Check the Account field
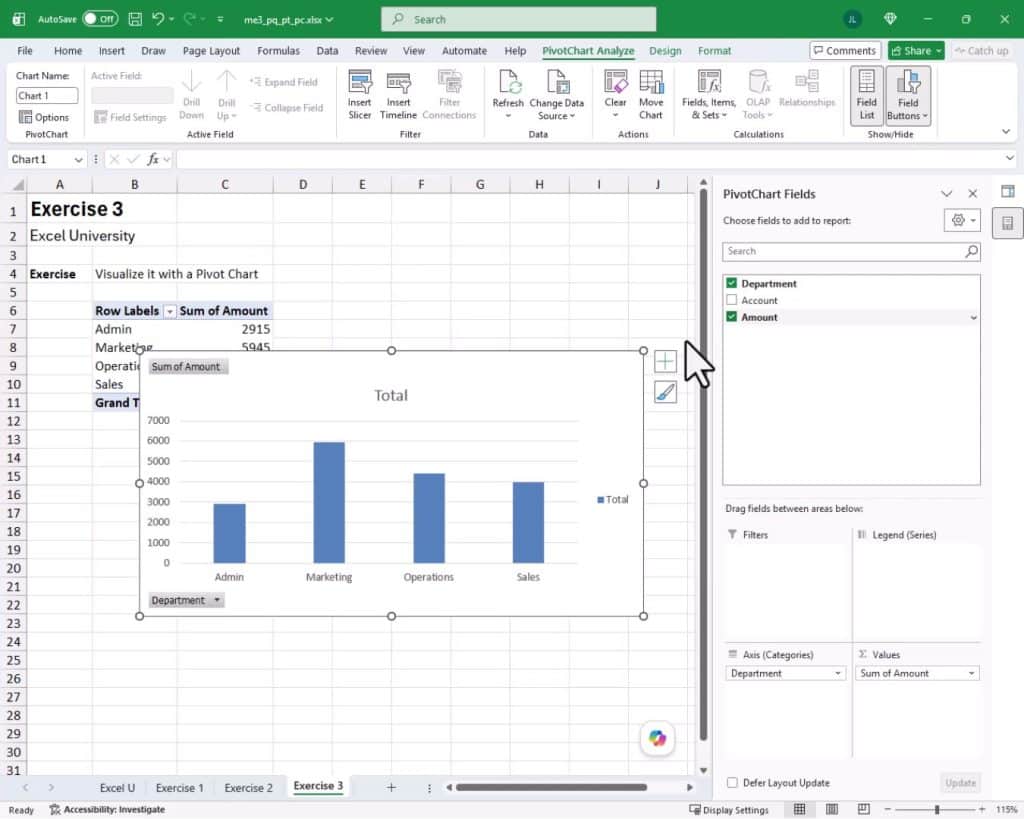 click(x=731, y=300)
